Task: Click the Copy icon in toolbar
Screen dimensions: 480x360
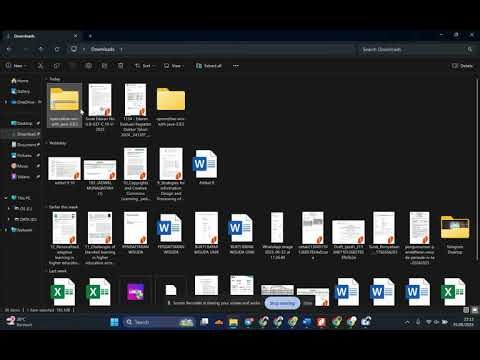Action: [56, 66]
